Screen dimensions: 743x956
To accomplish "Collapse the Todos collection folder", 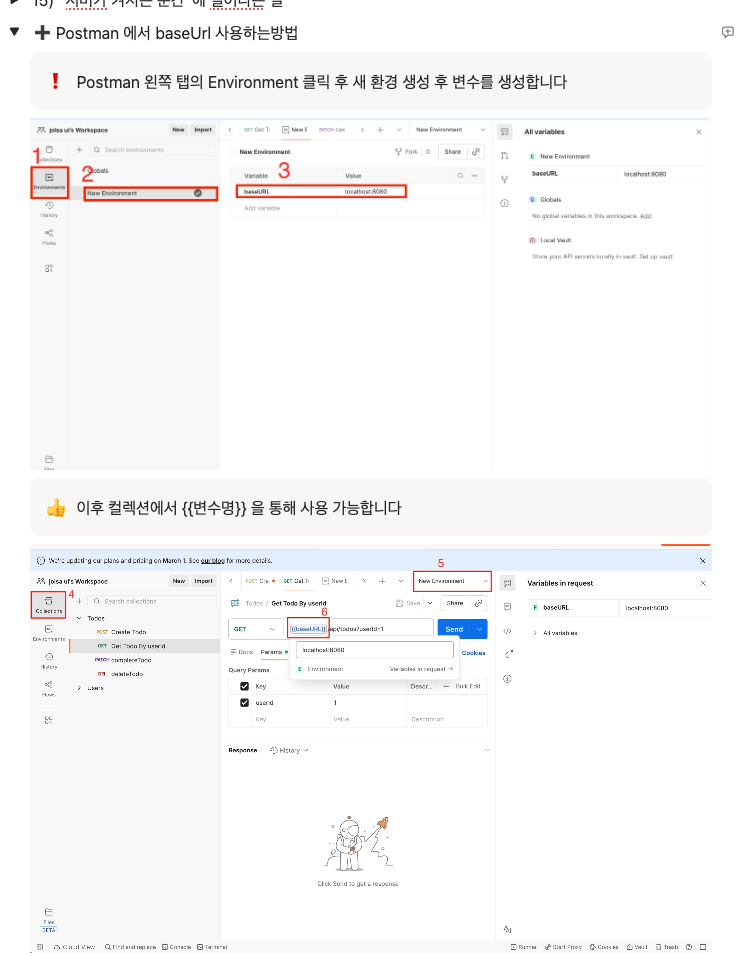I will click(x=79, y=618).
